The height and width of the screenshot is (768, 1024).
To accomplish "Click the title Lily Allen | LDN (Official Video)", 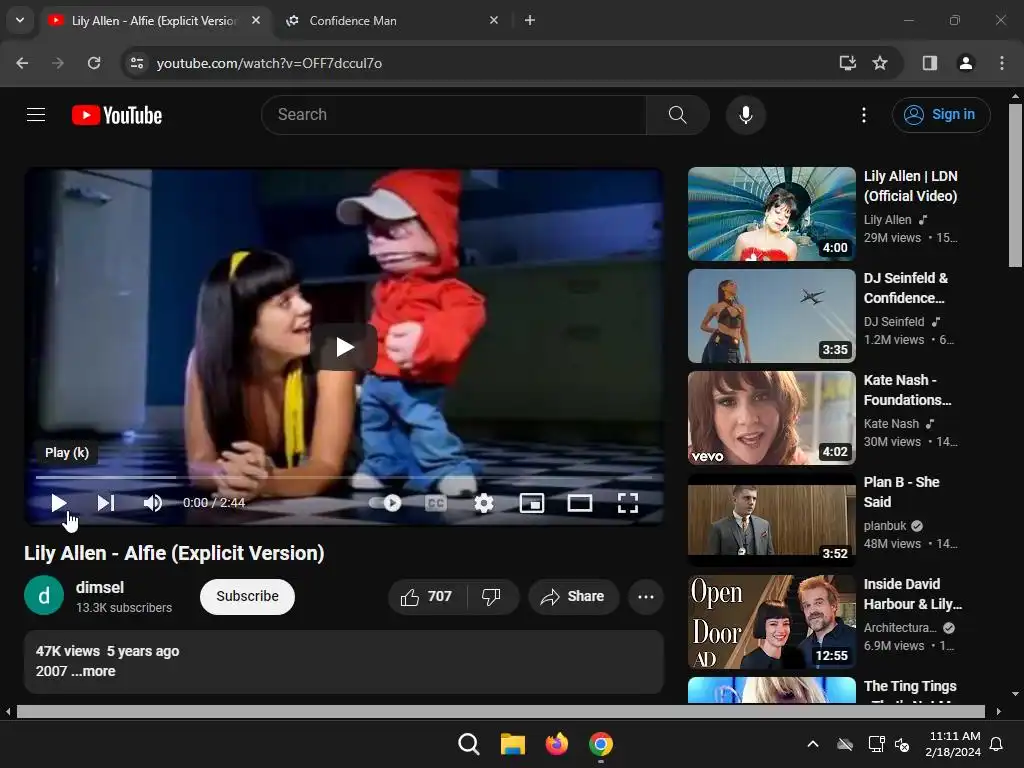I will 910,186.
